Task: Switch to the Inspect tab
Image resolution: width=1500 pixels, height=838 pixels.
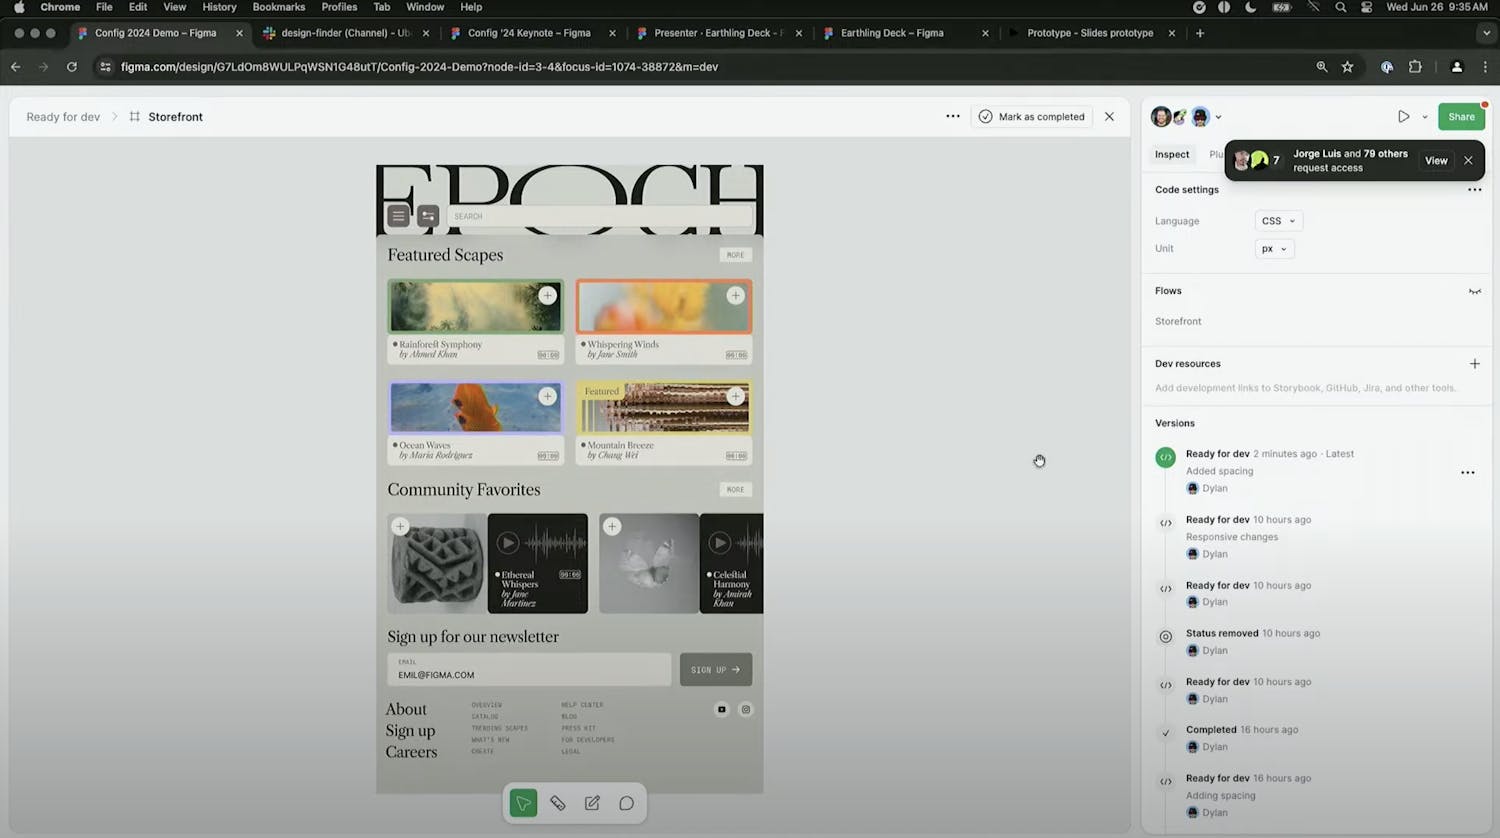Action: pos(1172,155)
